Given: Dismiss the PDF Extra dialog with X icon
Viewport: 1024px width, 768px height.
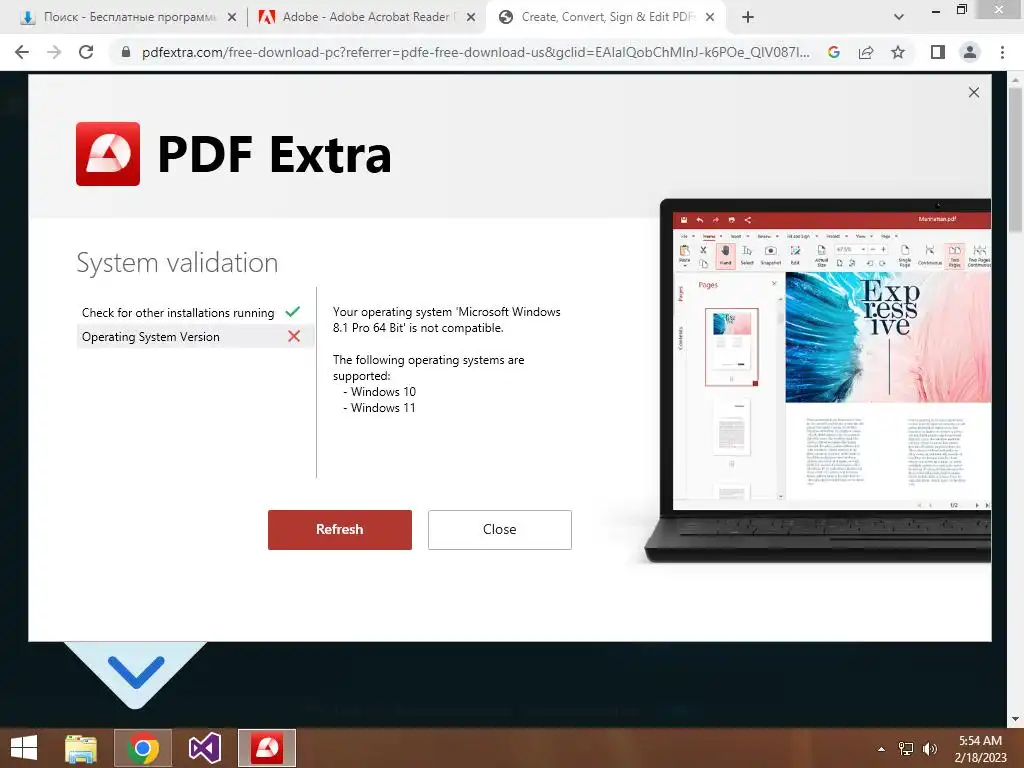Looking at the screenshot, I should [x=974, y=93].
